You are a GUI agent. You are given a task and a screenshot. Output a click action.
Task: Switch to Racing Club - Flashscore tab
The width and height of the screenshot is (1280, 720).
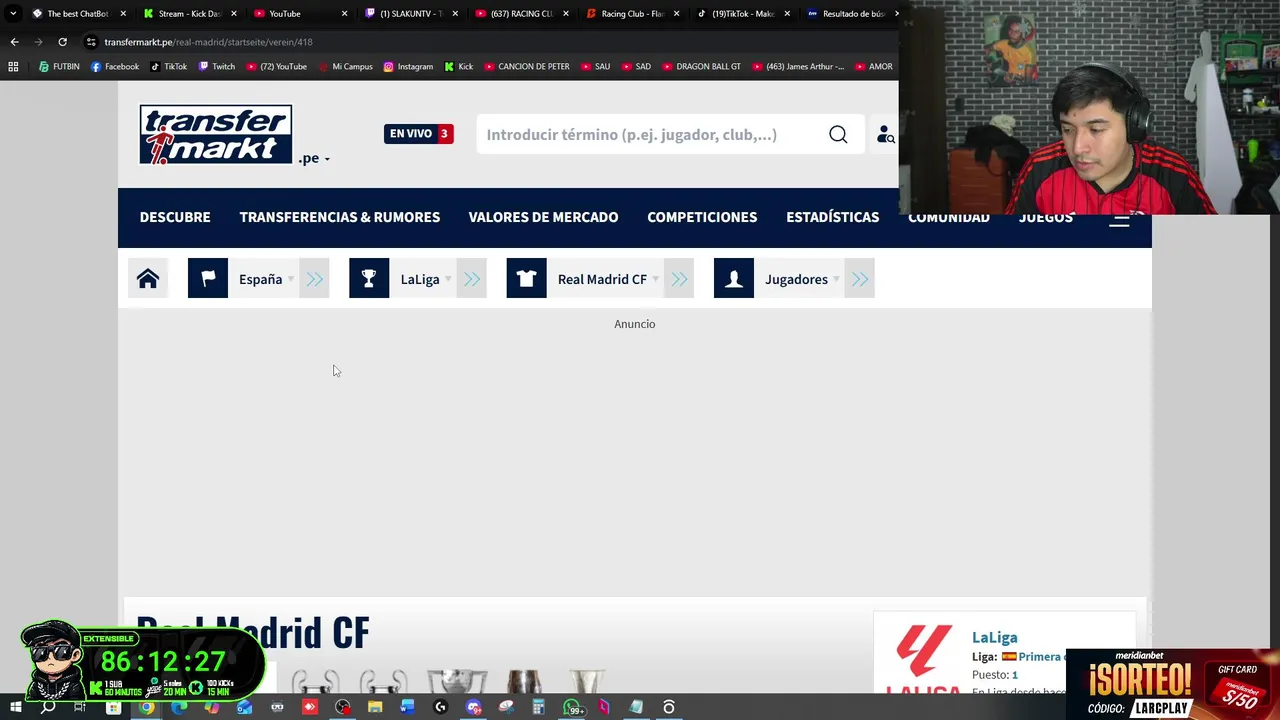(631, 14)
